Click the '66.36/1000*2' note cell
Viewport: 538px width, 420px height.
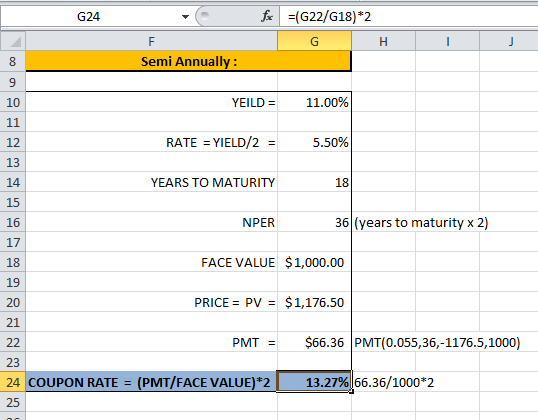point(394,382)
